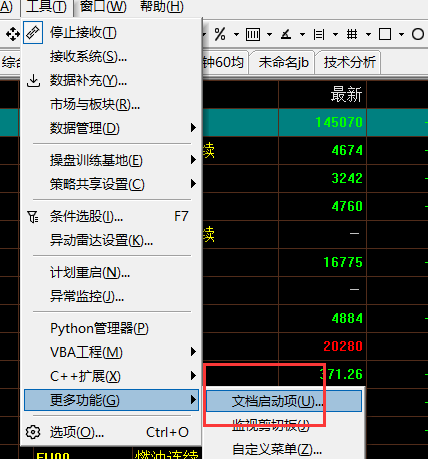Click 文档启动项(U)... in the submenu

coord(284,401)
